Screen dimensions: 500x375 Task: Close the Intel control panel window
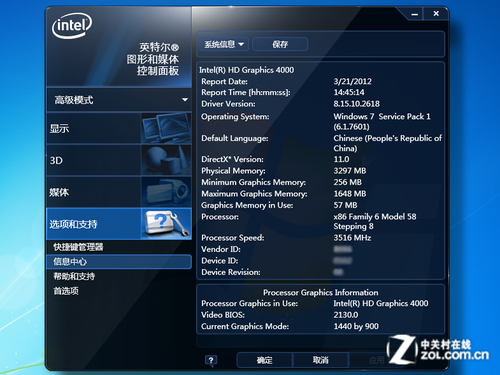(x=436, y=14)
